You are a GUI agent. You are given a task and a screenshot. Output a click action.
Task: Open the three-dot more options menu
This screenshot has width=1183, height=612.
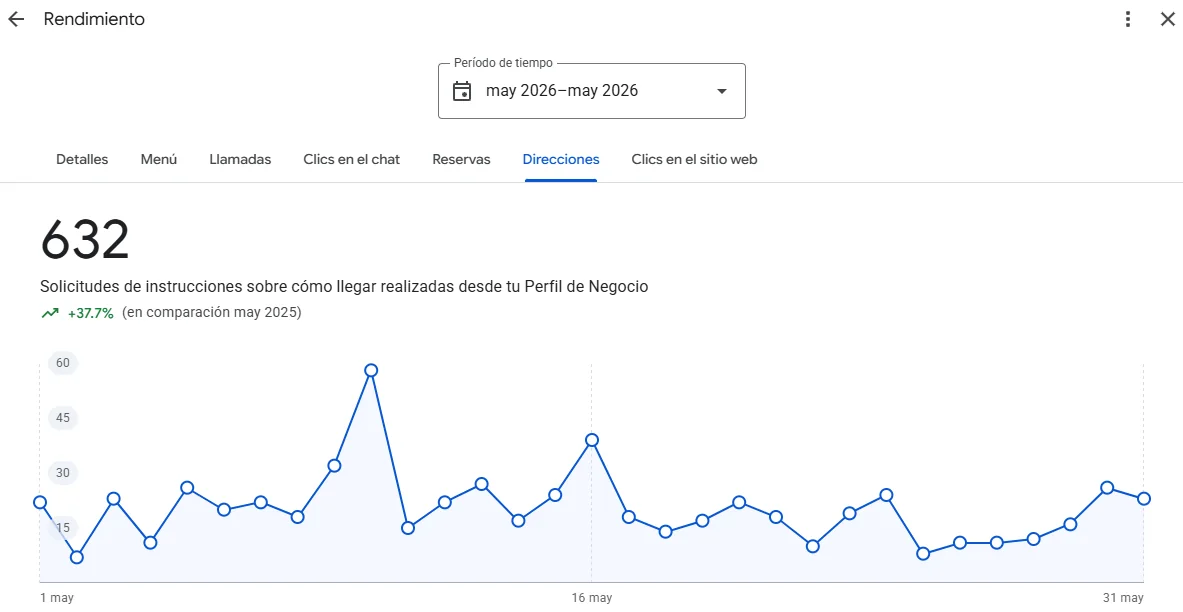coord(1127,20)
